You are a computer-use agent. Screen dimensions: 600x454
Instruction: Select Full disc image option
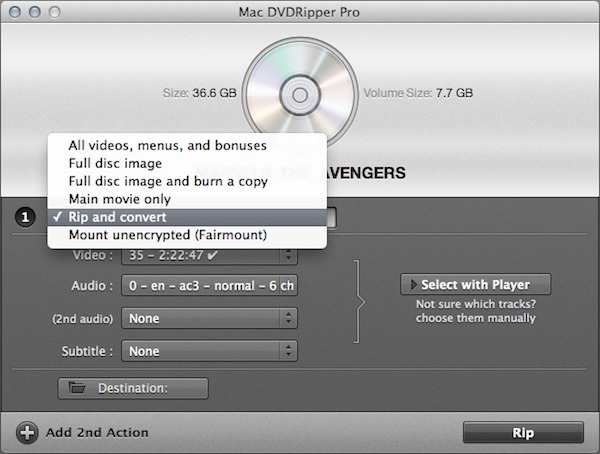[x=187, y=163]
